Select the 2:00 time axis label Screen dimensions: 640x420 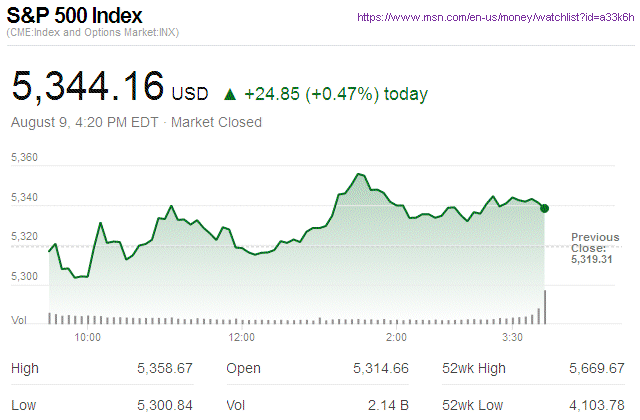click(x=396, y=338)
